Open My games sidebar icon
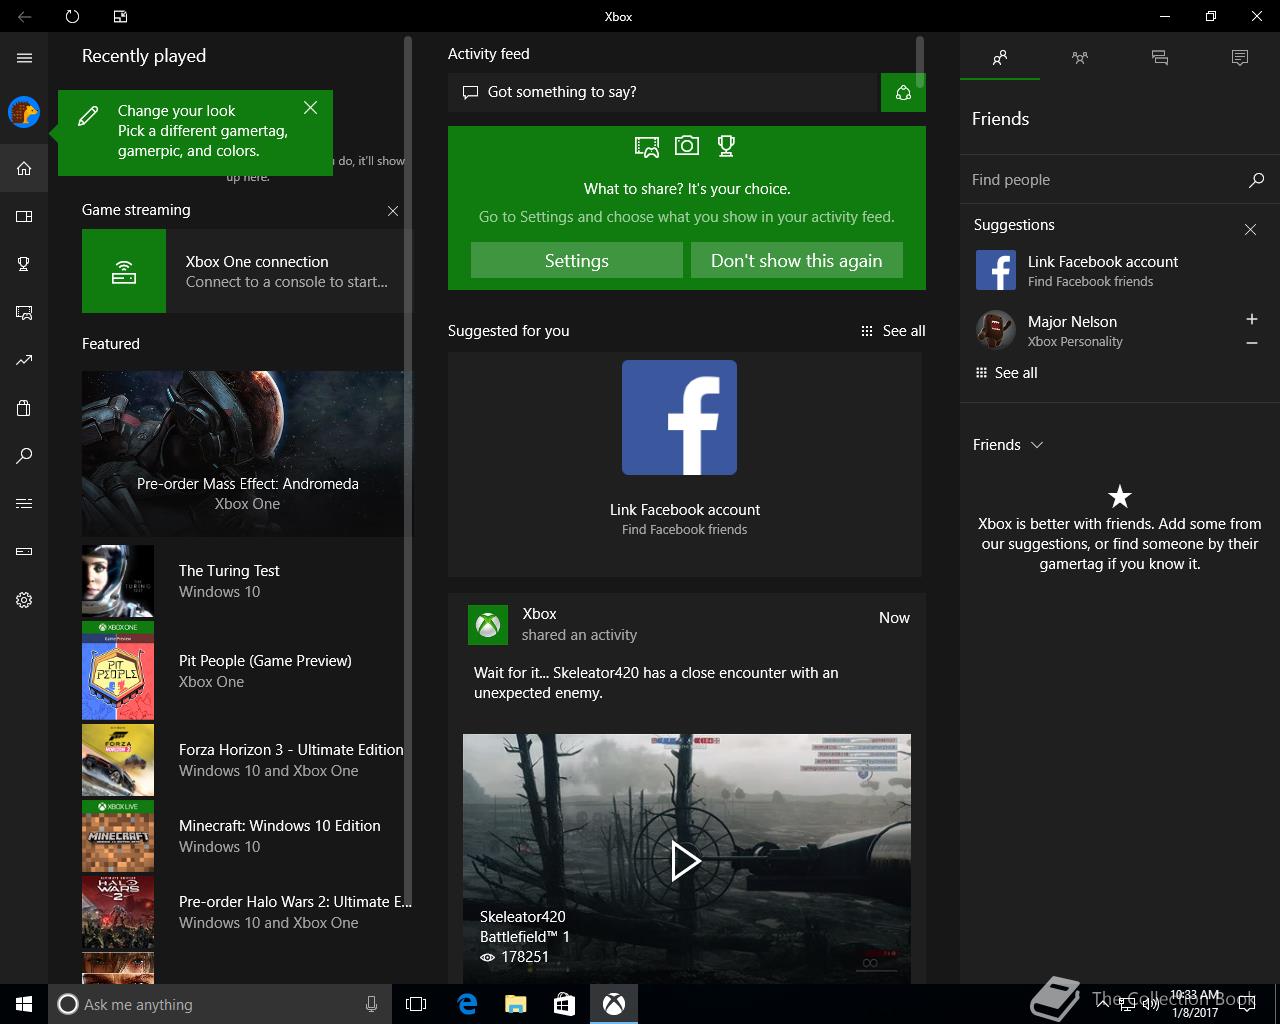This screenshot has width=1280, height=1024. pyautogui.click(x=24, y=216)
